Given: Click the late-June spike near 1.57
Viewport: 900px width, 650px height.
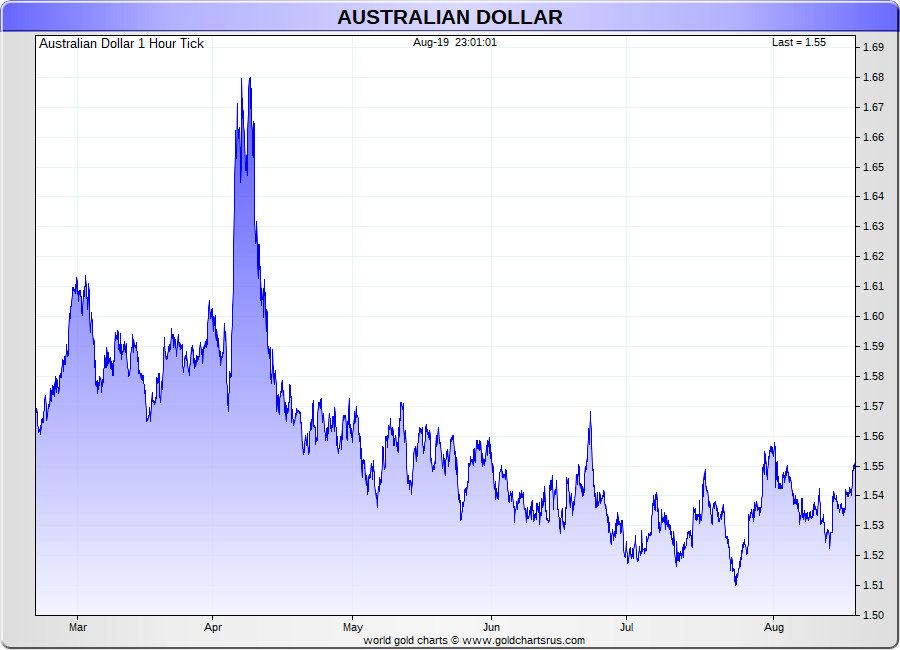Looking at the screenshot, I should 590,413.
